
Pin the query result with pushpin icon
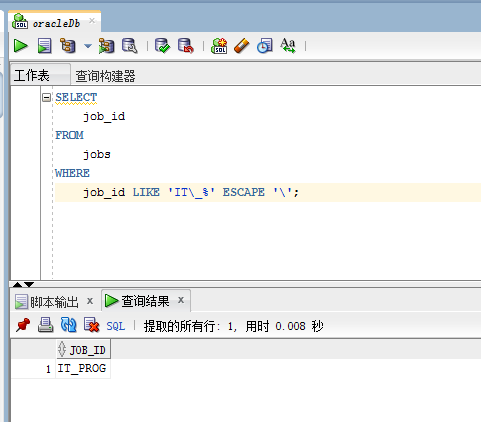[x=23, y=325]
